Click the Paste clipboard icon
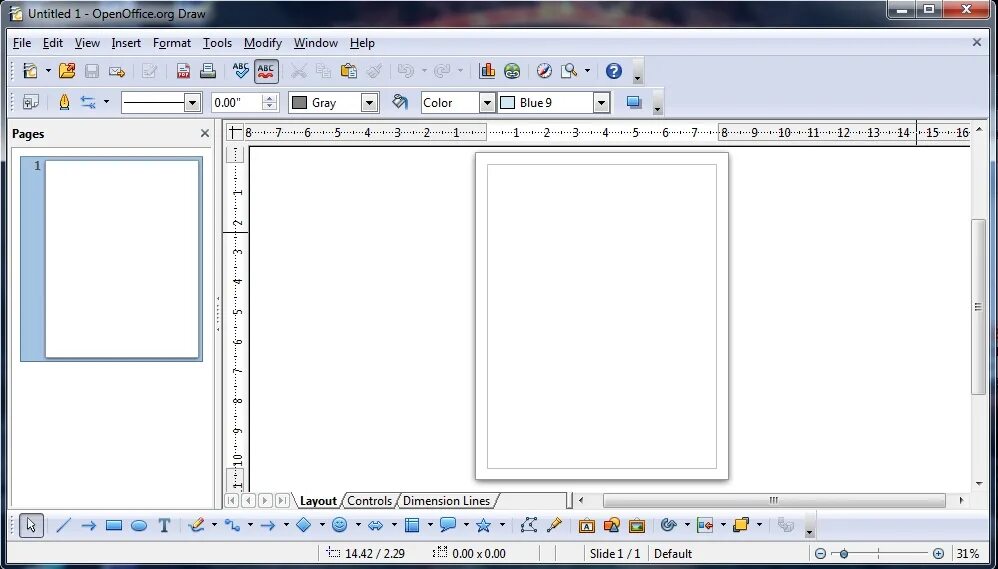This screenshot has width=998, height=569. tap(349, 71)
